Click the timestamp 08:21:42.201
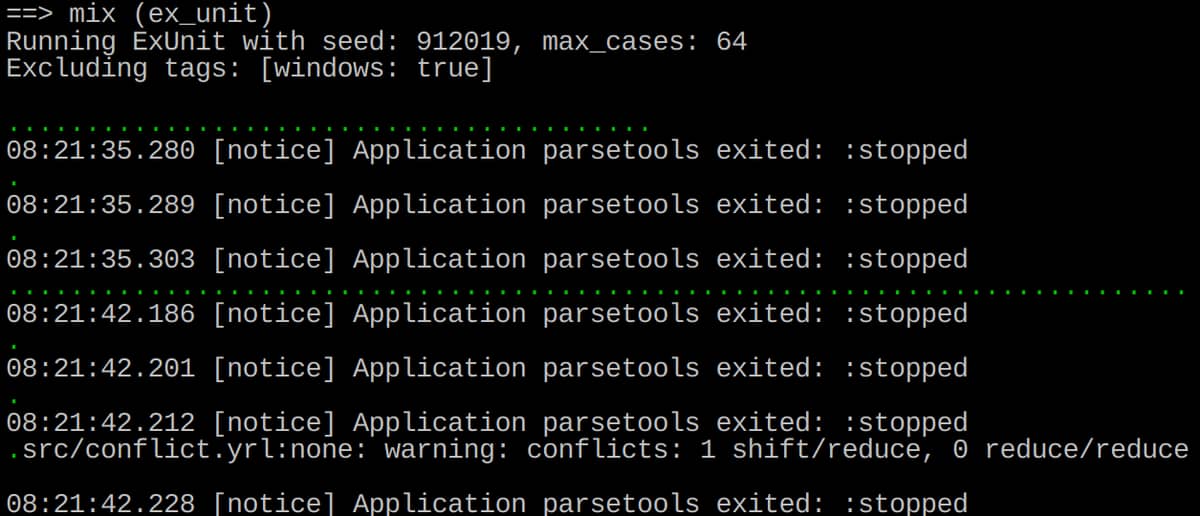The image size is (1200, 516). (x=100, y=368)
